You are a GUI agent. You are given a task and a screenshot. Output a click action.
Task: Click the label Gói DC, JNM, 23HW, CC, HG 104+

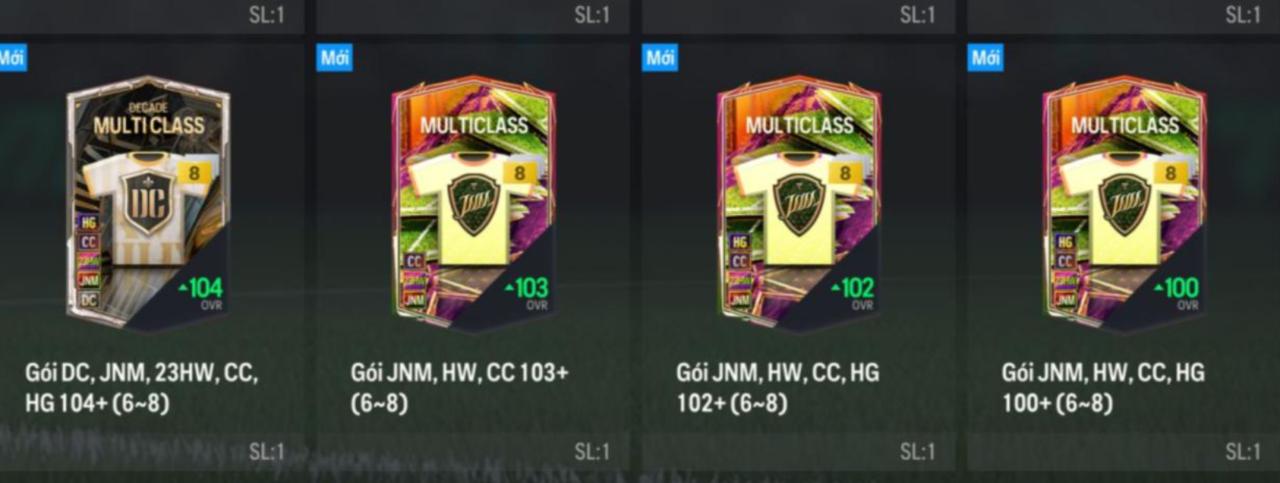click(141, 388)
